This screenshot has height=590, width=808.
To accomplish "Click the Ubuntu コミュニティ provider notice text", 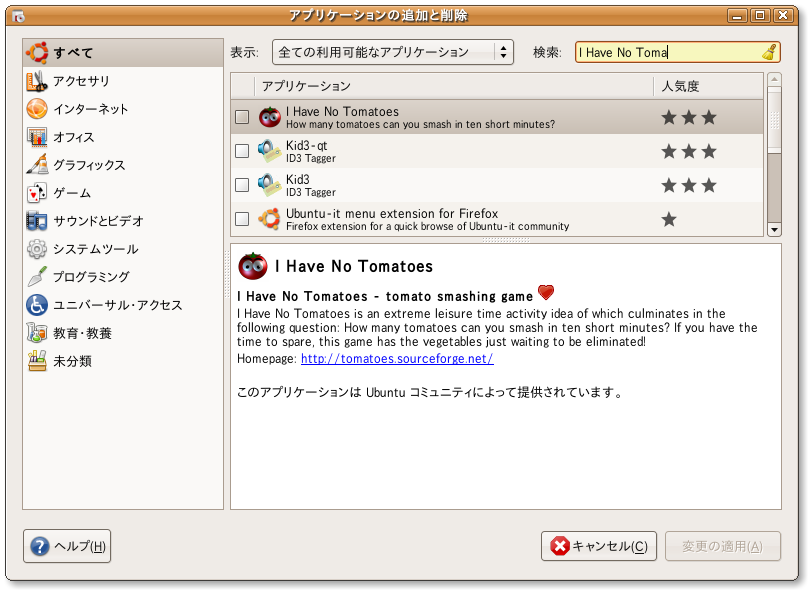I will 430,392.
